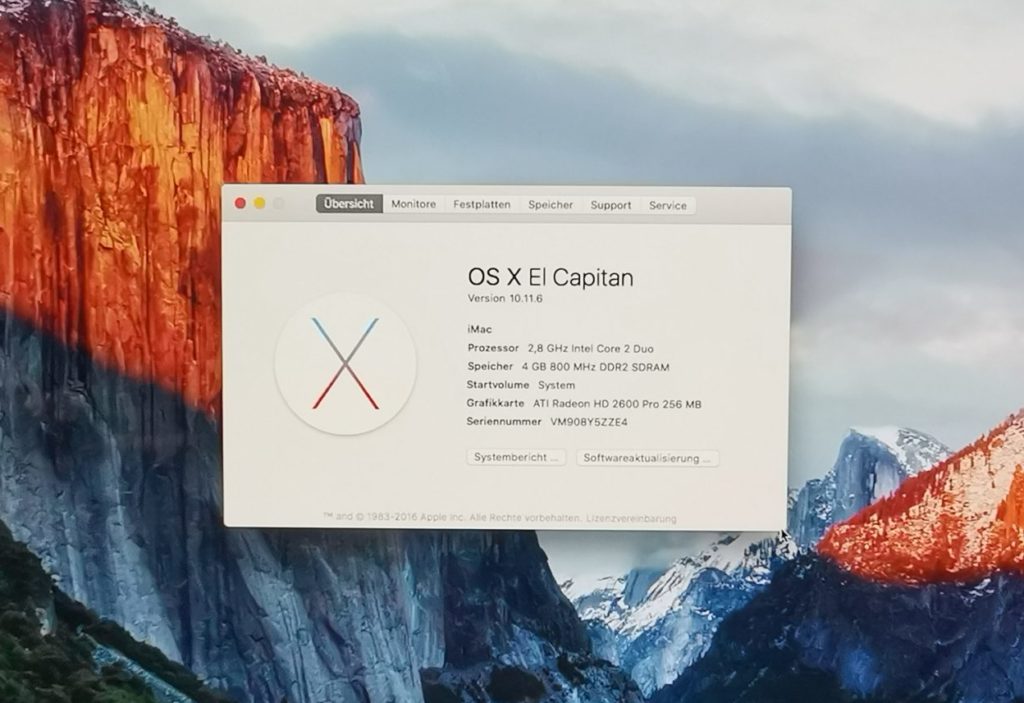Image resolution: width=1024 pixels, height=703 pixels.
Task: Select memory value 4 GB 800 MHz DDR2 SDRAM
Action: point(595,367)
